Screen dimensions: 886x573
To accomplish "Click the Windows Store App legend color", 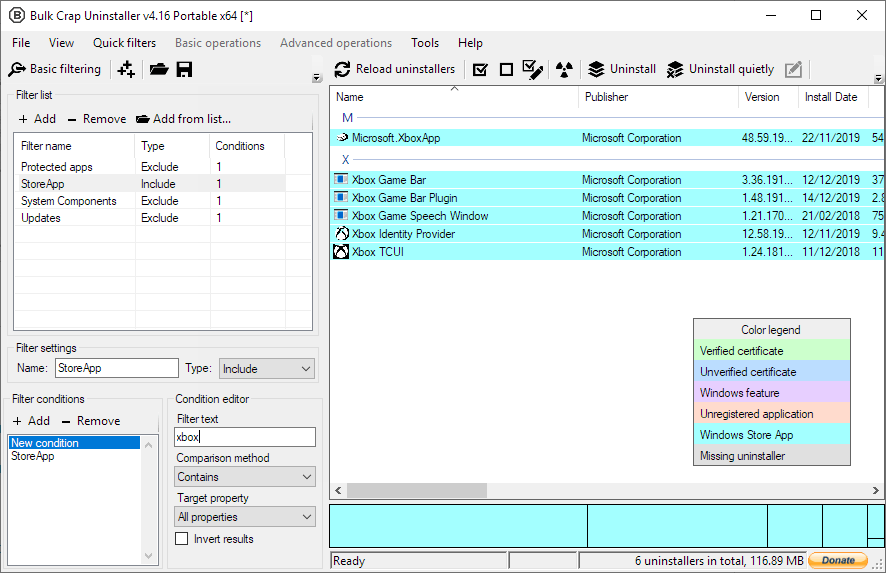I will (771, 435).
